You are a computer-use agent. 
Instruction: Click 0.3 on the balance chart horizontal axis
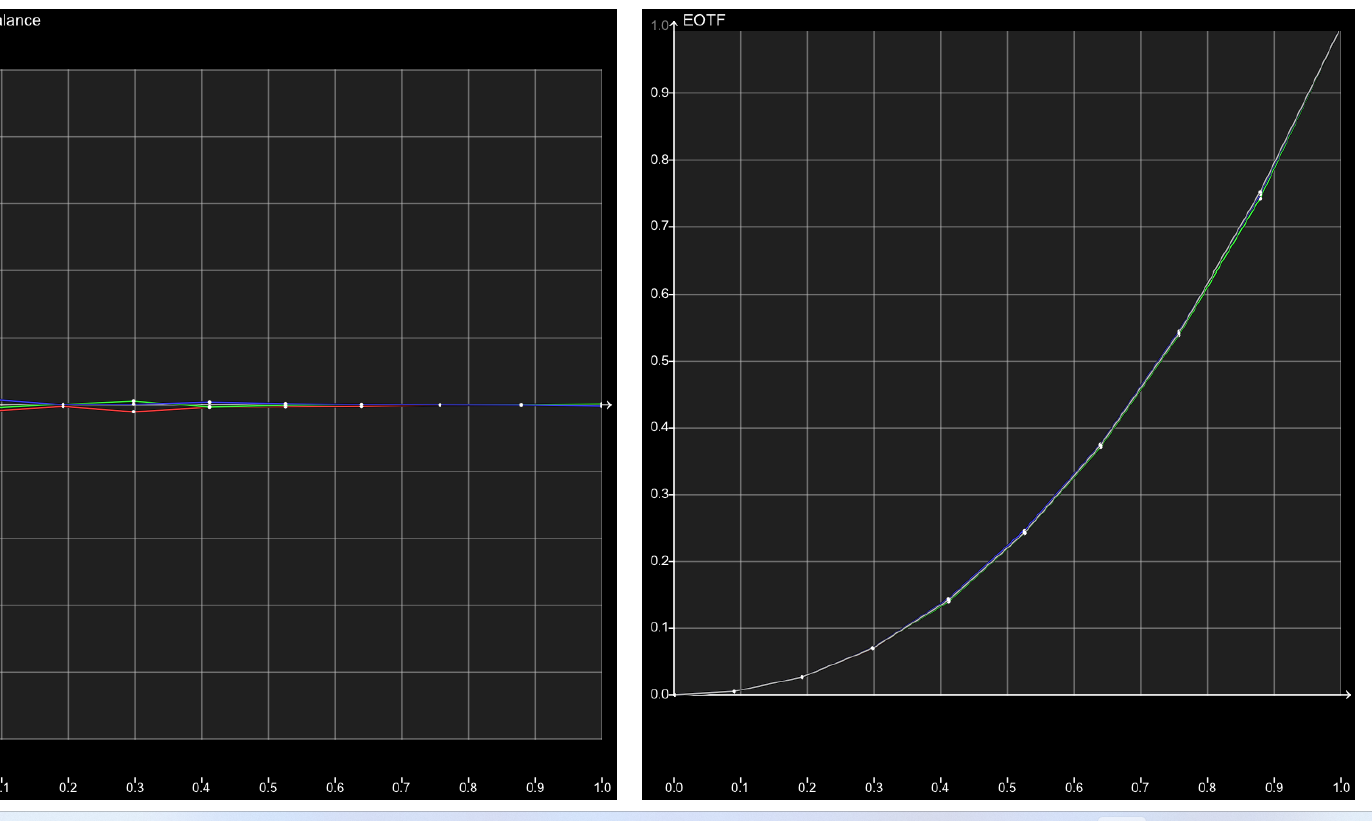click(135, 787)
